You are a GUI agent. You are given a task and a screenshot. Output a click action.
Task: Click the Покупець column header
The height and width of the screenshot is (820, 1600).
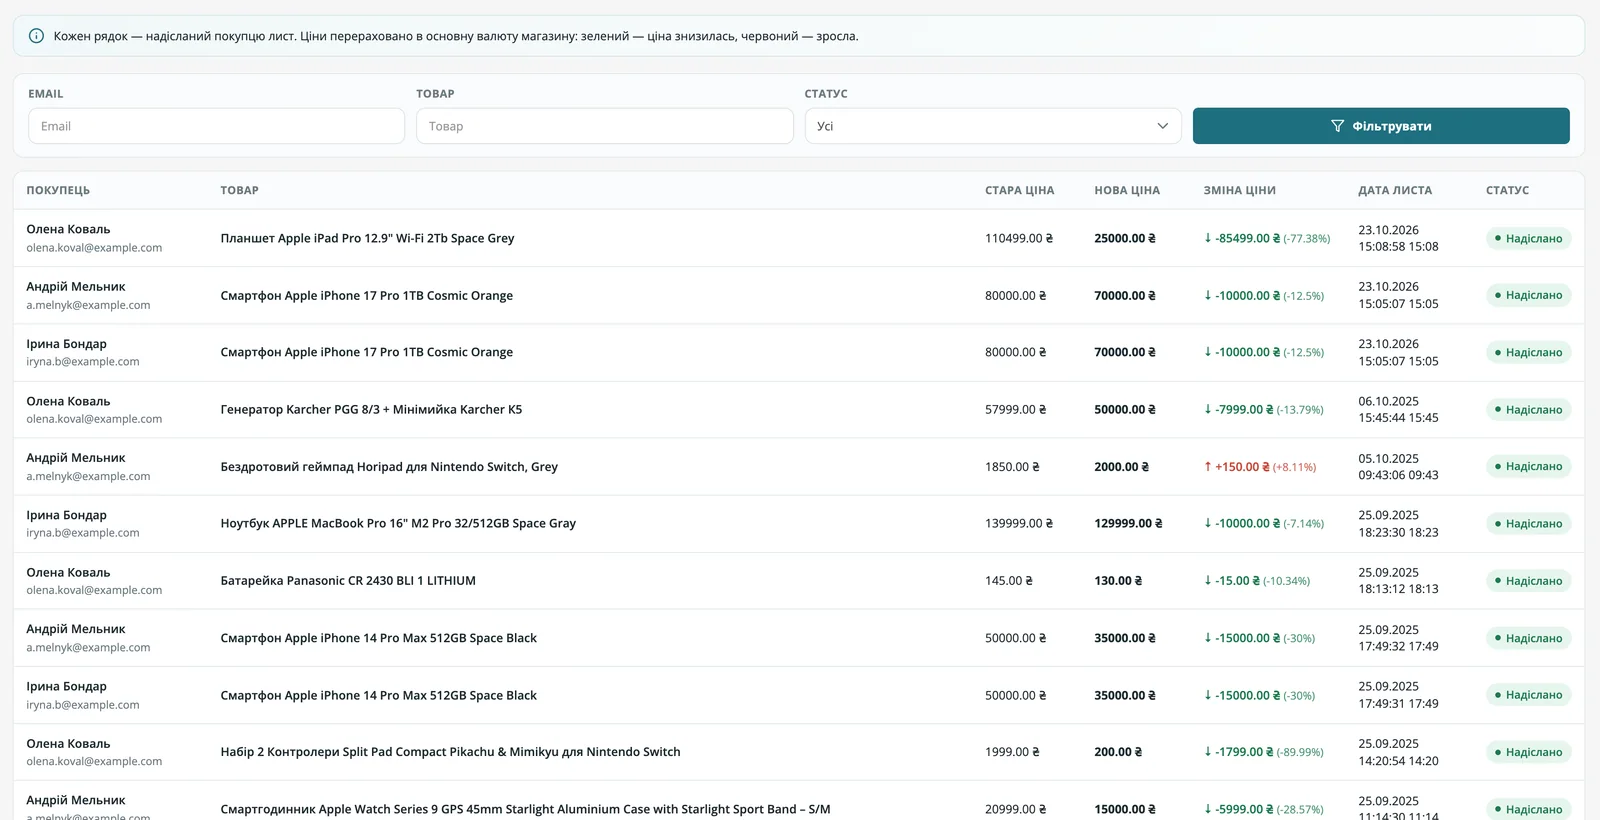58,190
